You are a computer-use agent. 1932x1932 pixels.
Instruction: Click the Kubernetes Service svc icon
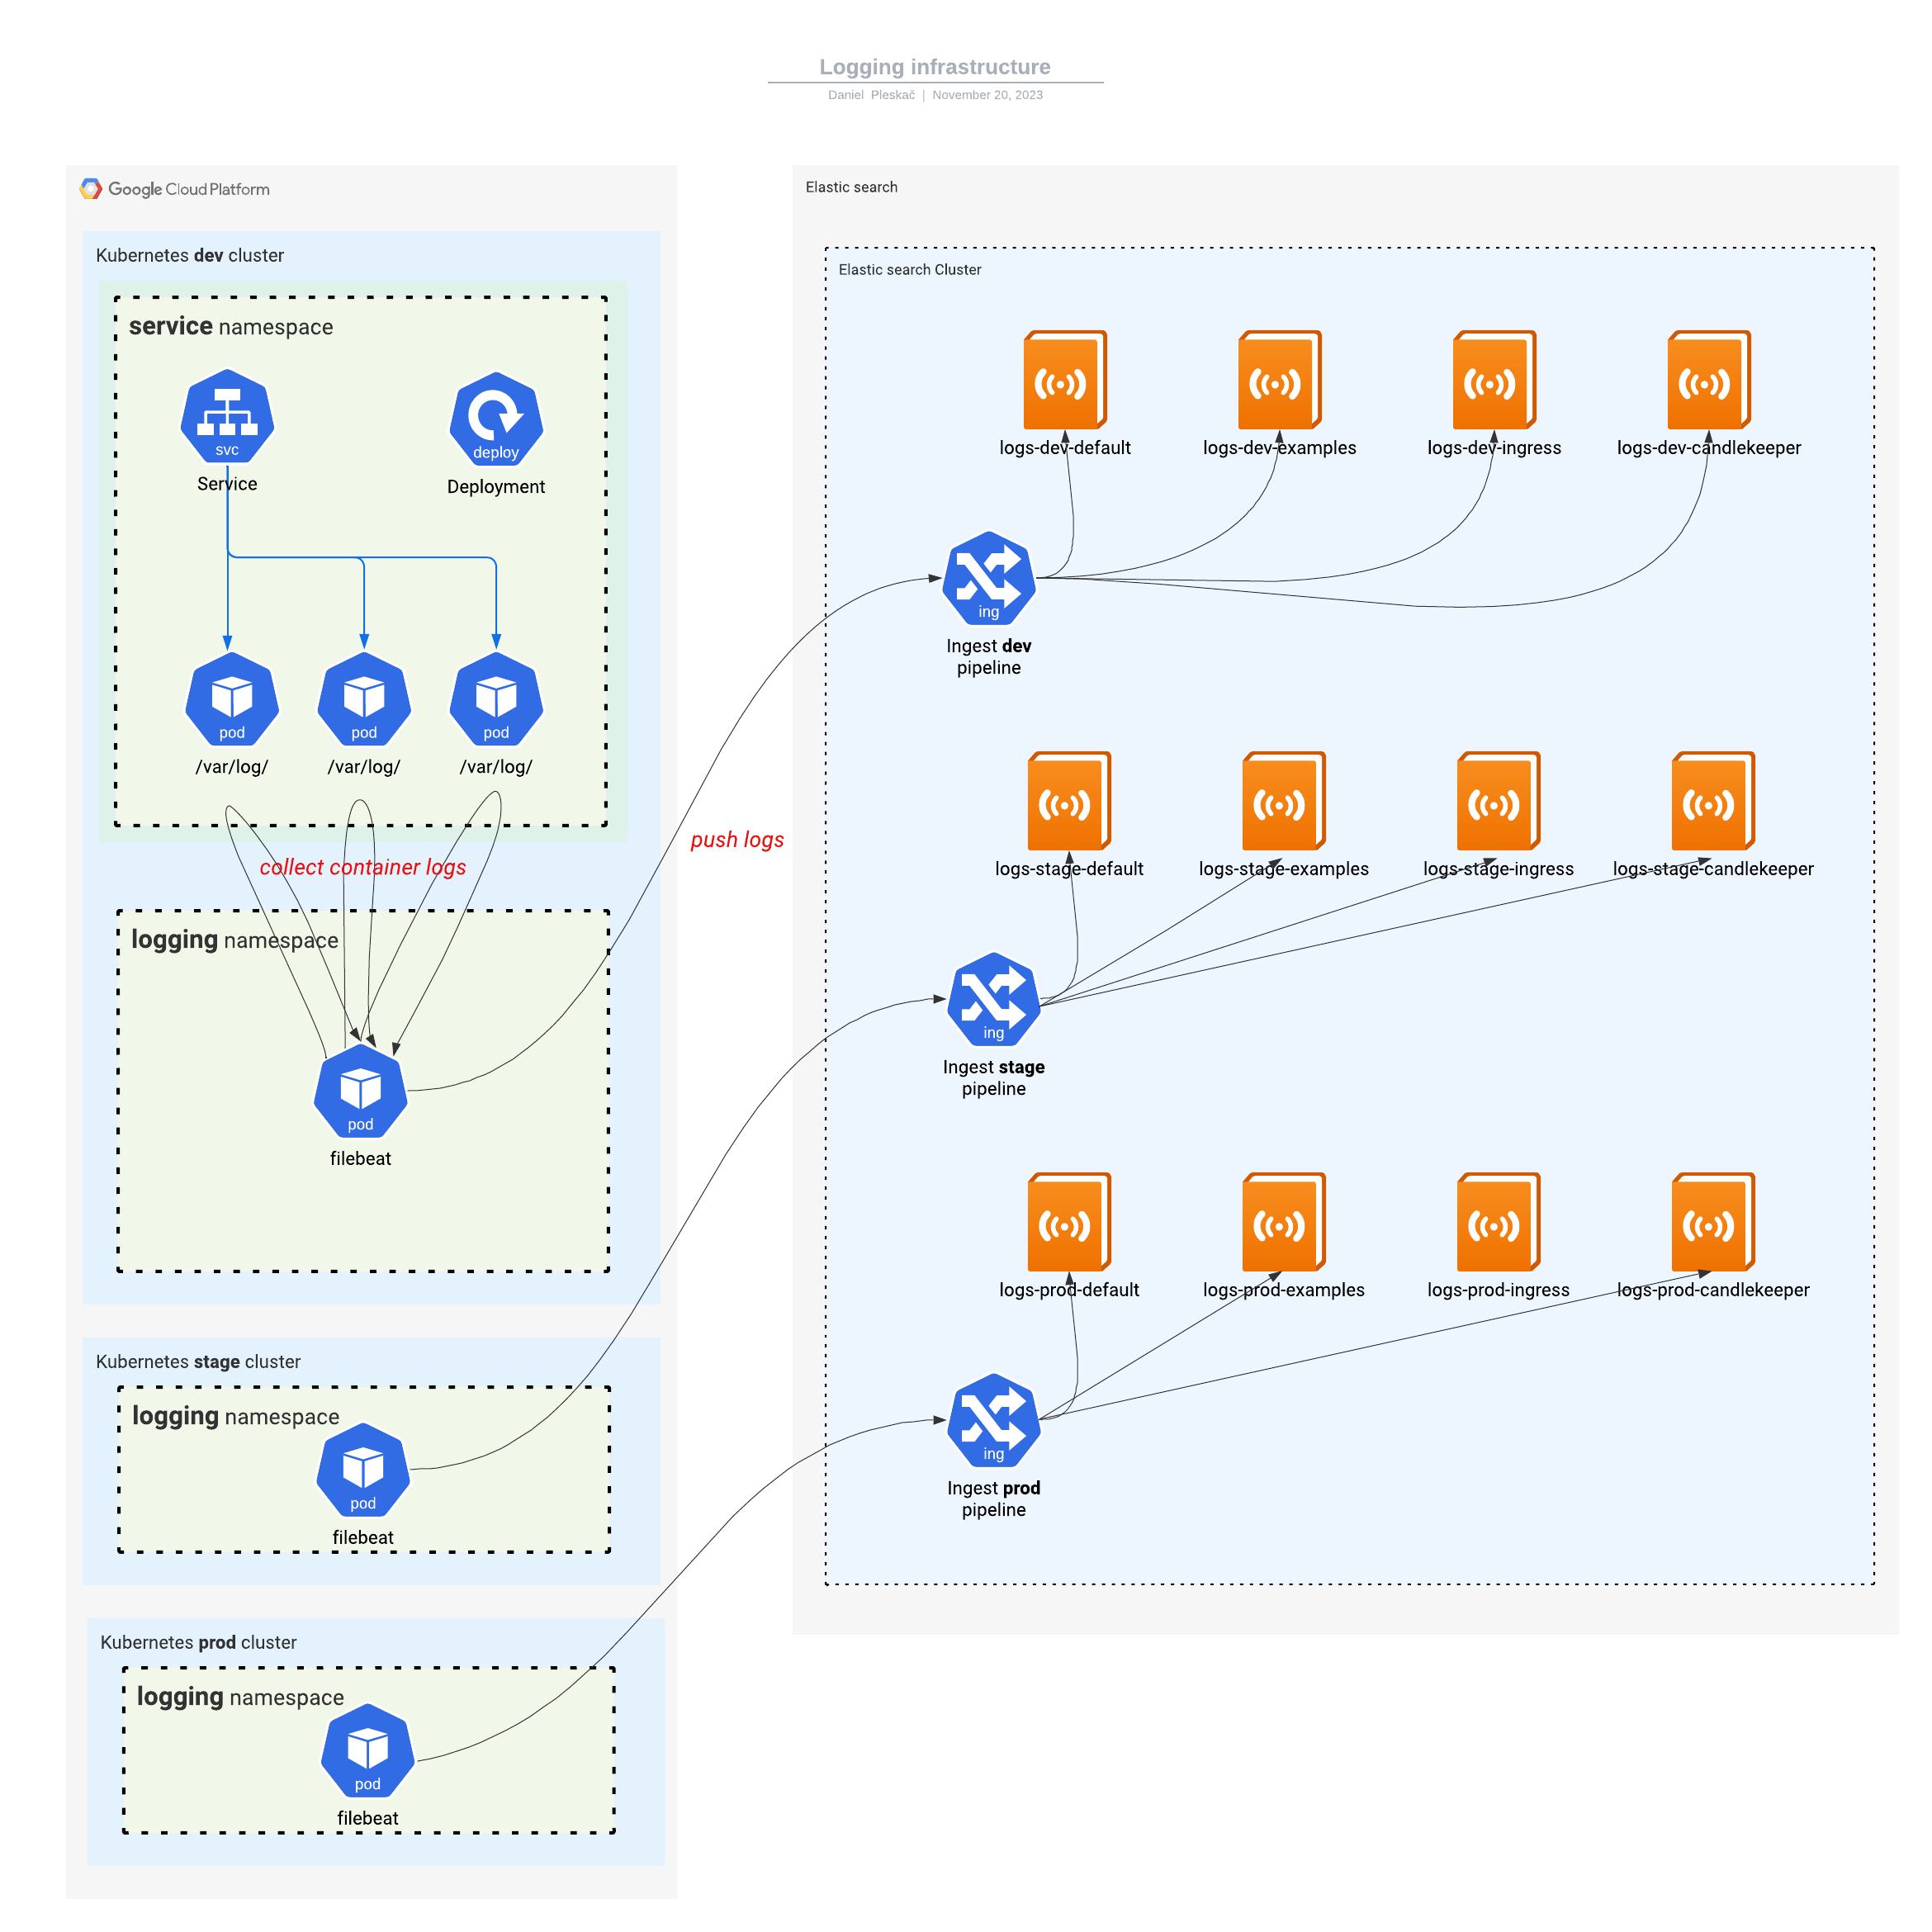click(x=227, y=416)
